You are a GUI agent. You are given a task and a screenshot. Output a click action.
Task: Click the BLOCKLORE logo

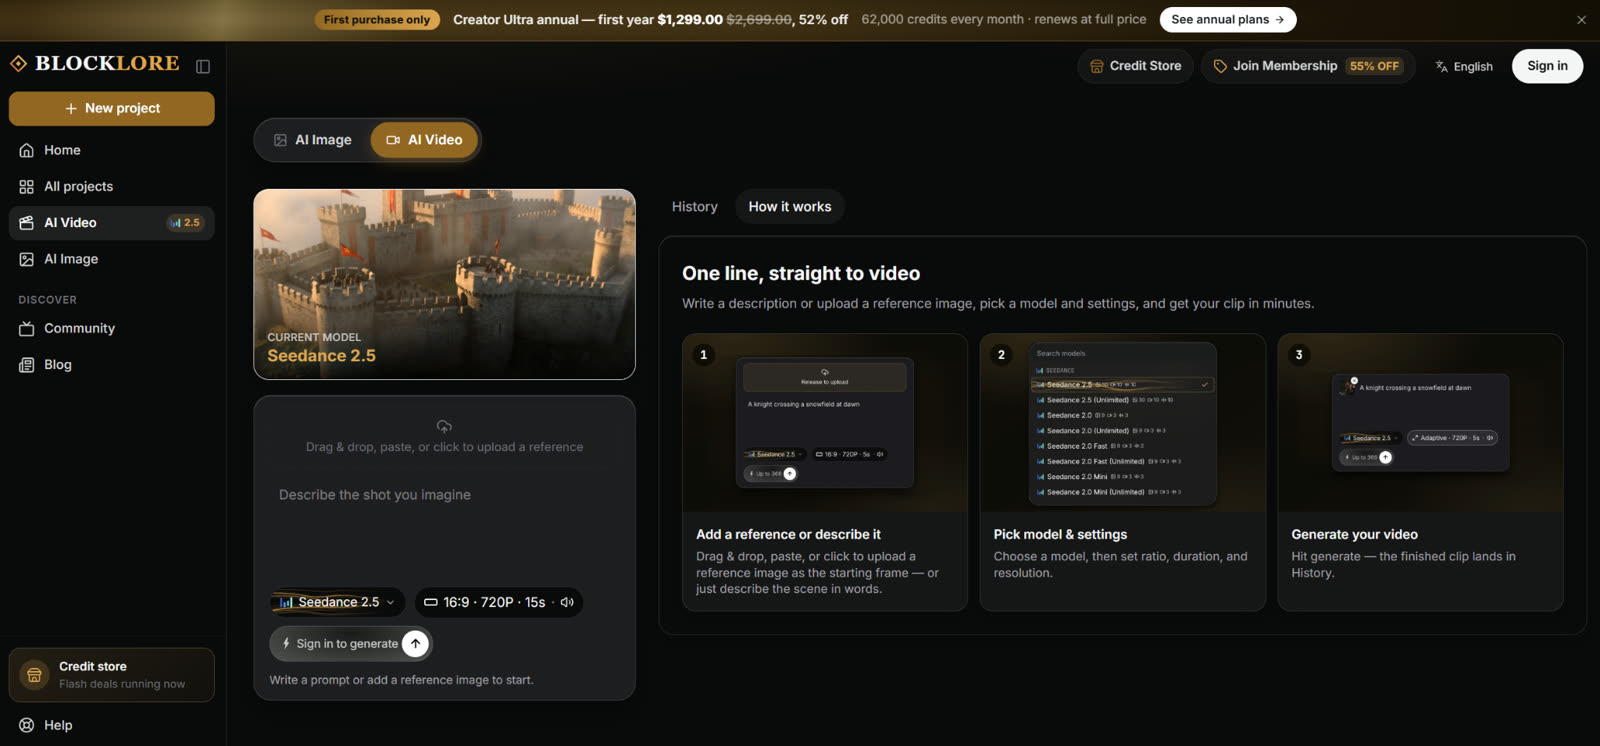(95, 63)
